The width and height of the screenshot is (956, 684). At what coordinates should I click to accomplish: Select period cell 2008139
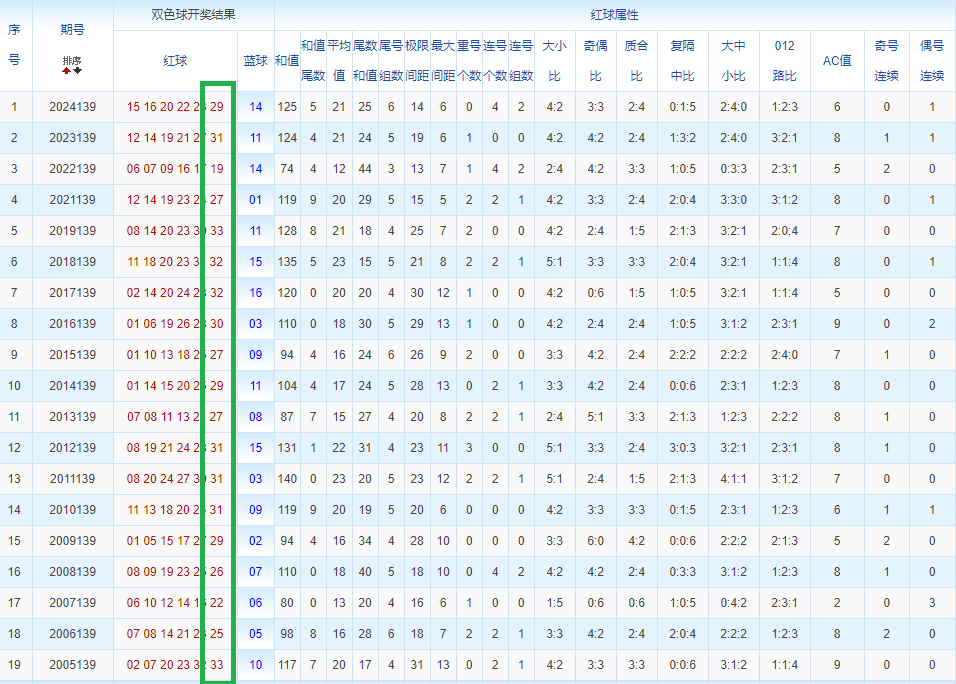tap(73, 572)
